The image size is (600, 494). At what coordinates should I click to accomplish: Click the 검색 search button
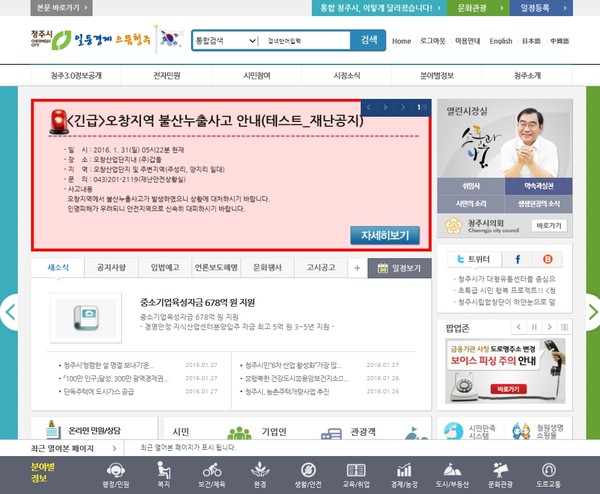tap(368, 40)
